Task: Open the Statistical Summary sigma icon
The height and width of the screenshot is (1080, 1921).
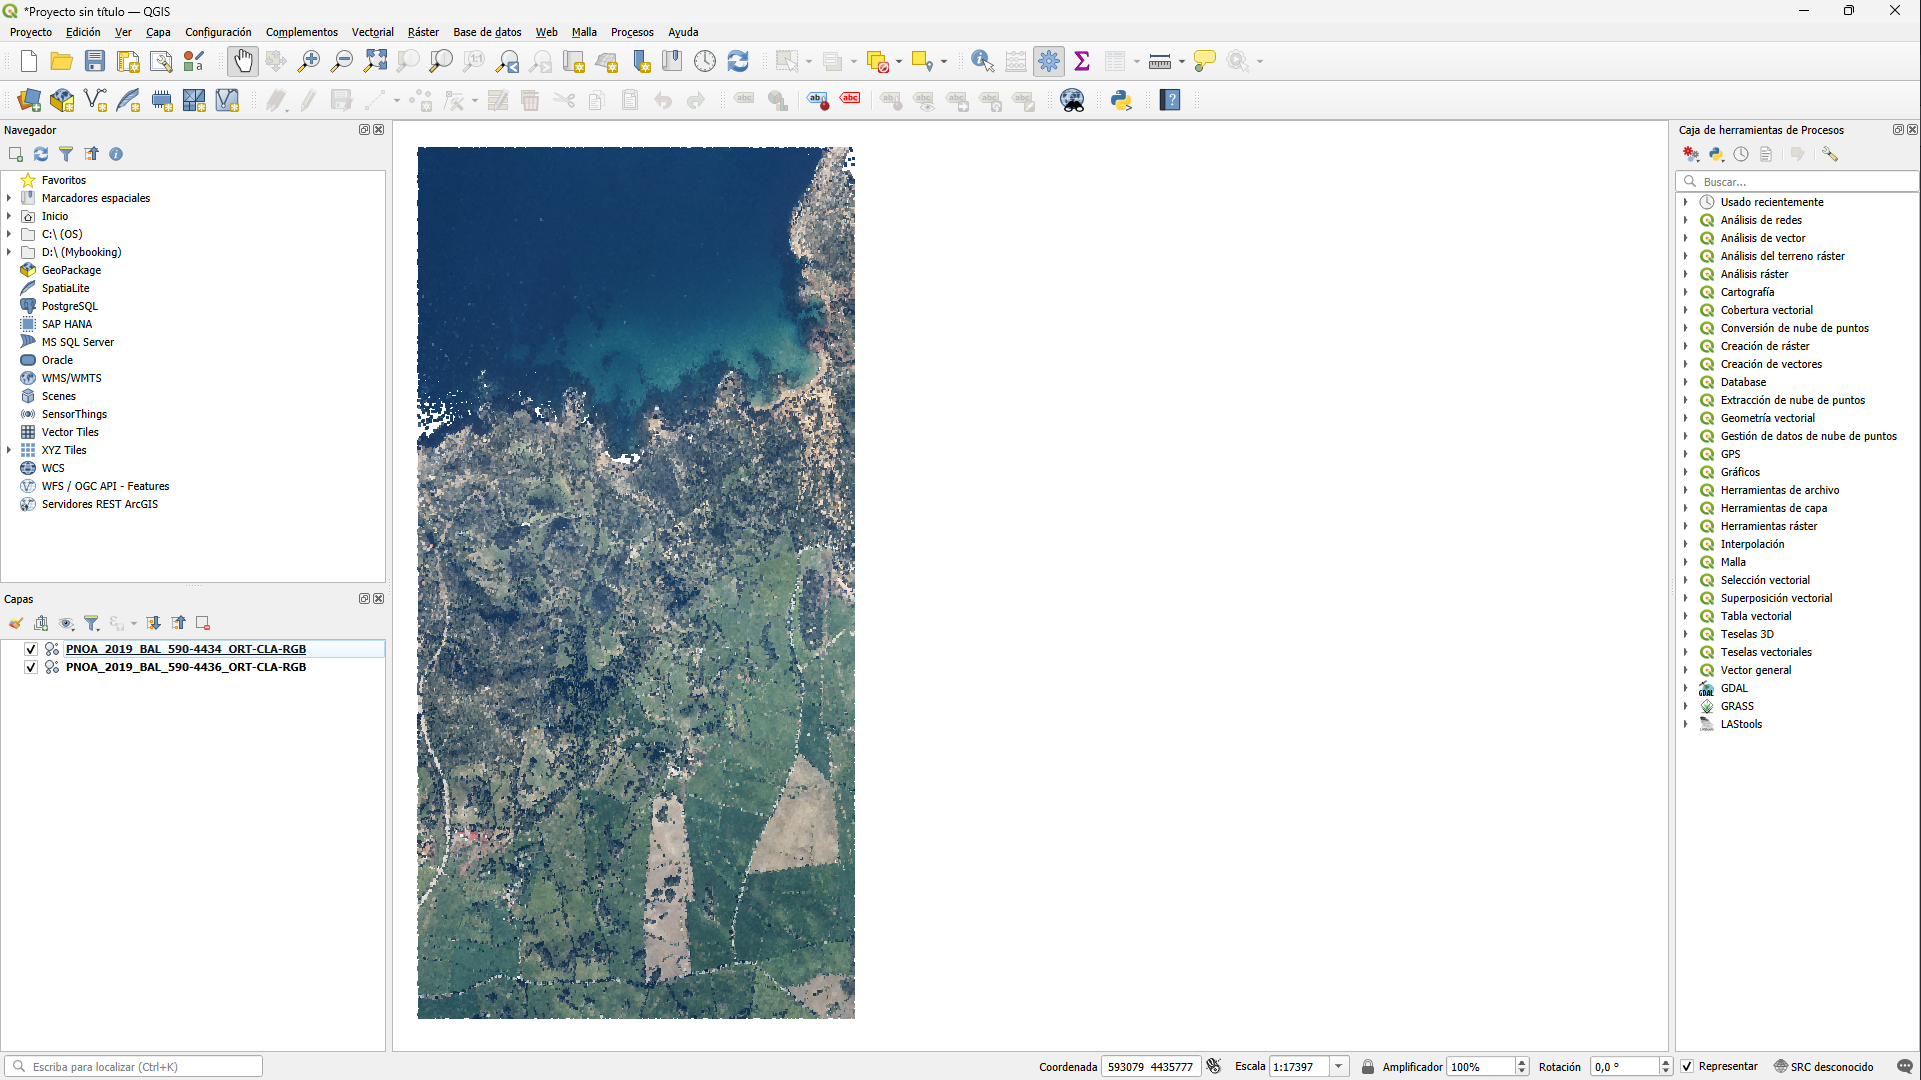Action: click(x=1082, y=62)
